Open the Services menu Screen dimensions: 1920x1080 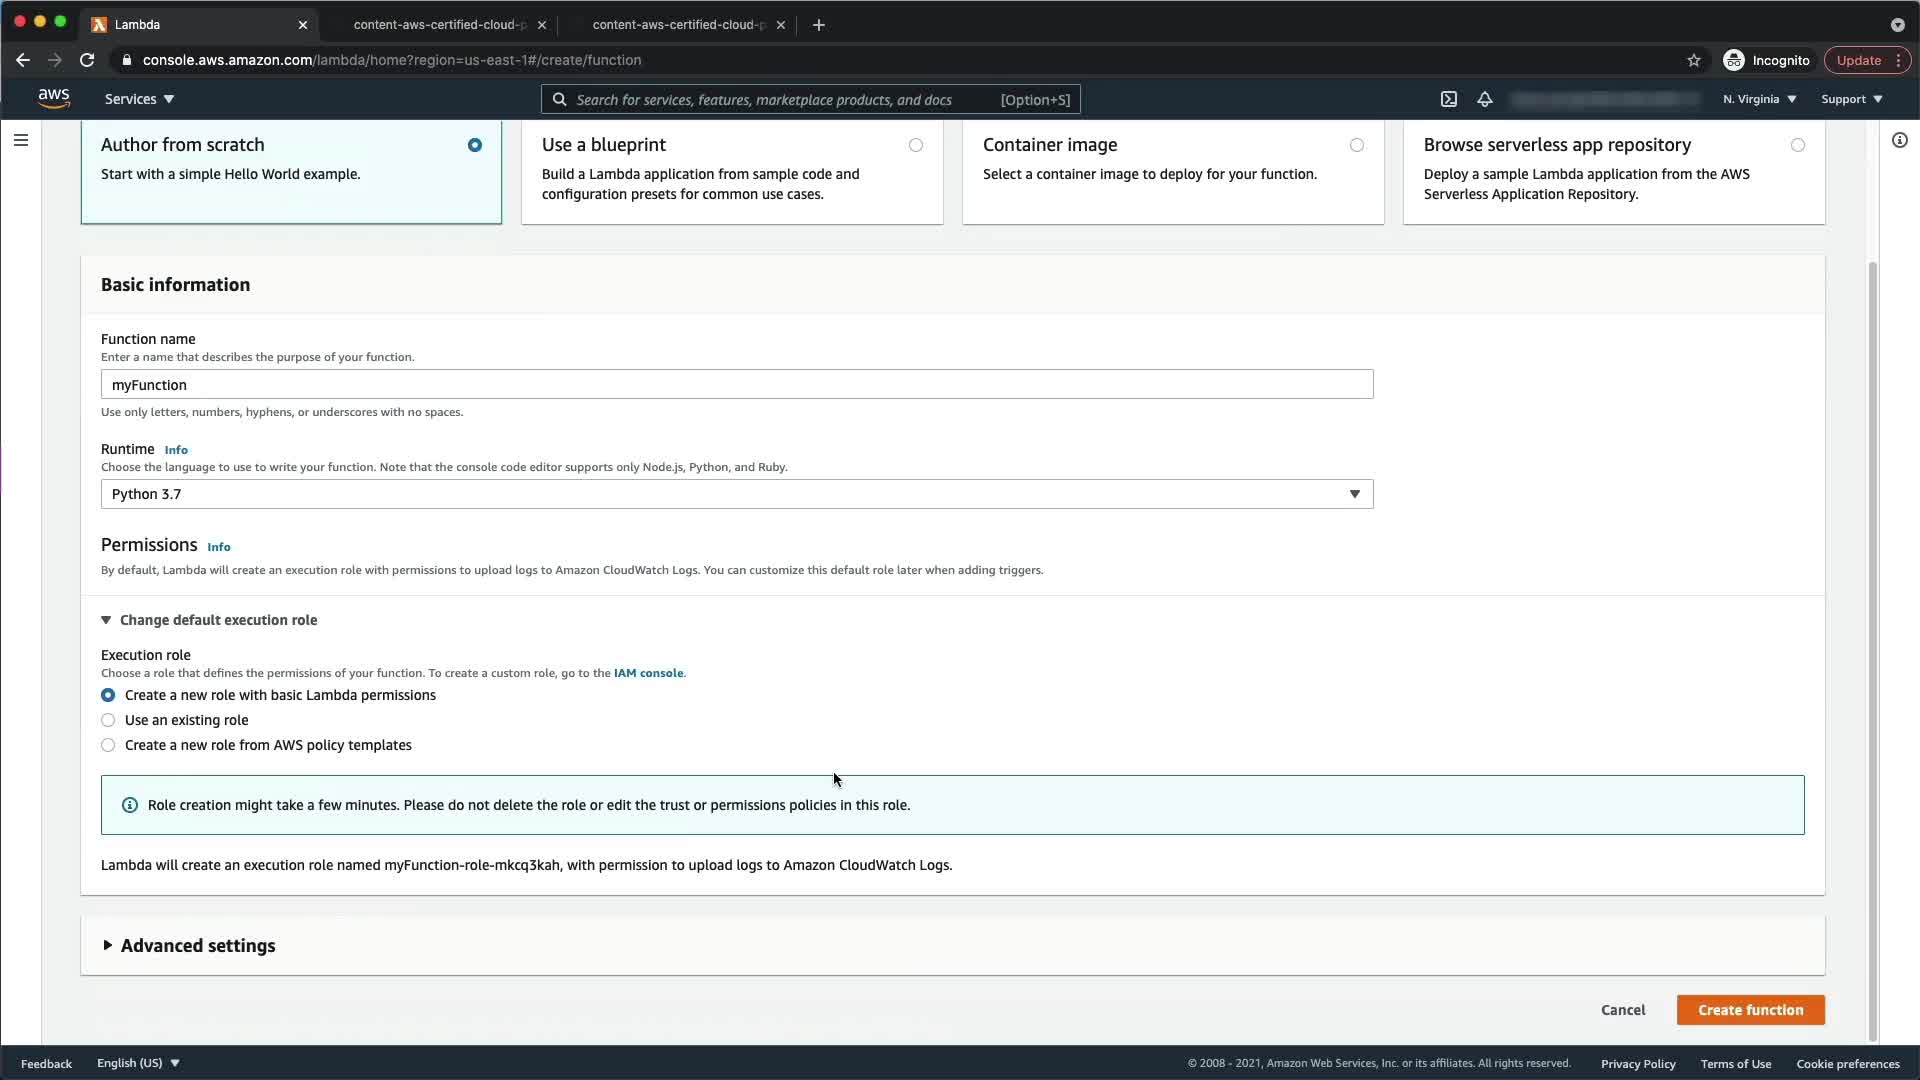coord(139,99)
